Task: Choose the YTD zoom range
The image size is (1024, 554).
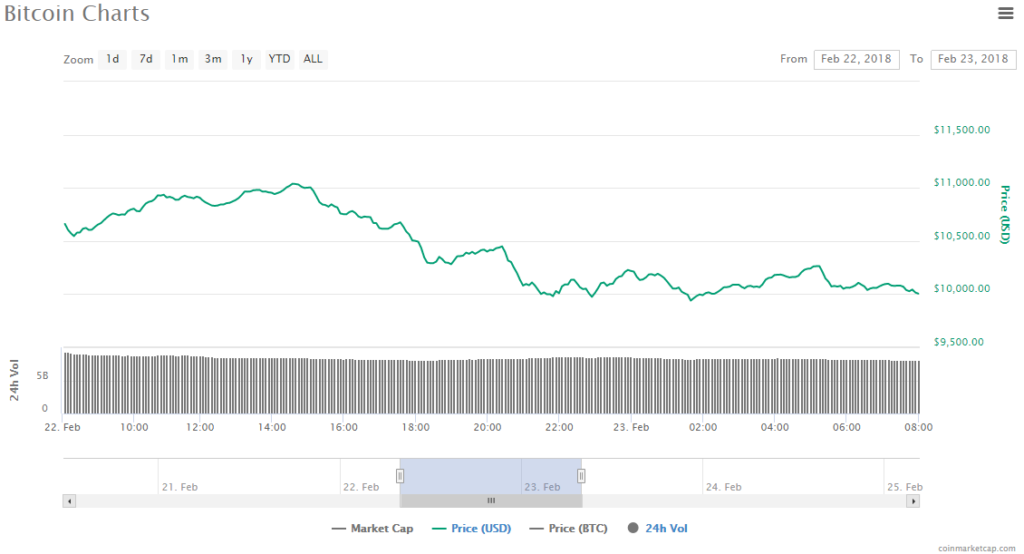Action: click(x=280, y=59)
